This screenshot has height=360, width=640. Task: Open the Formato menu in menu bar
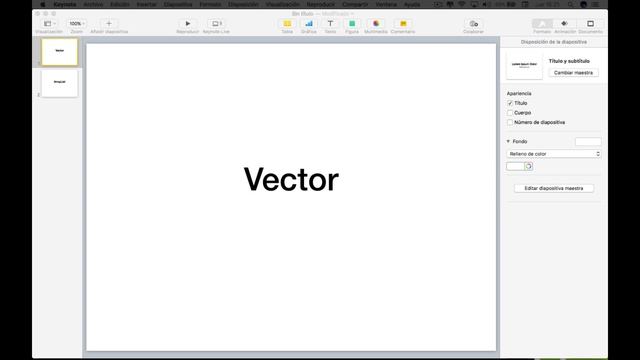pos(210,4)
